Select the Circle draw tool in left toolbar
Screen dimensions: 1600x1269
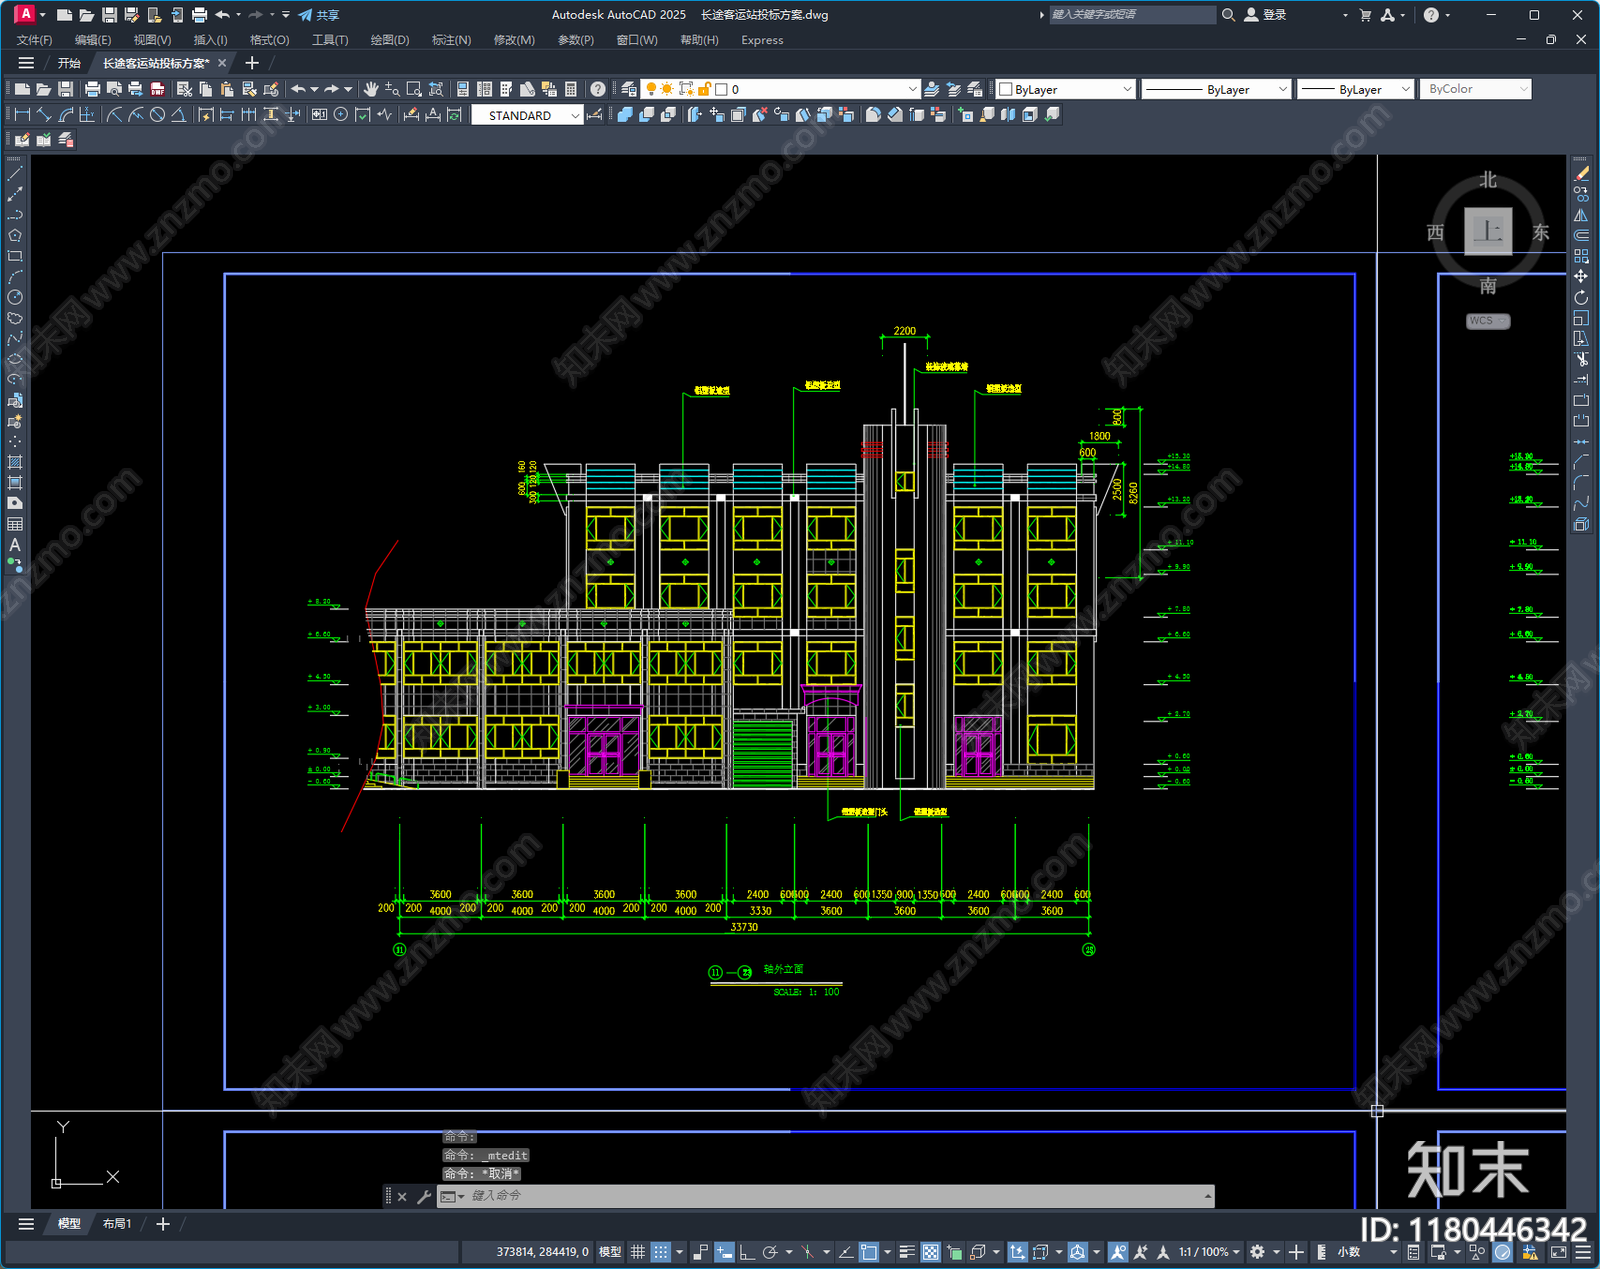pos(15,297)
